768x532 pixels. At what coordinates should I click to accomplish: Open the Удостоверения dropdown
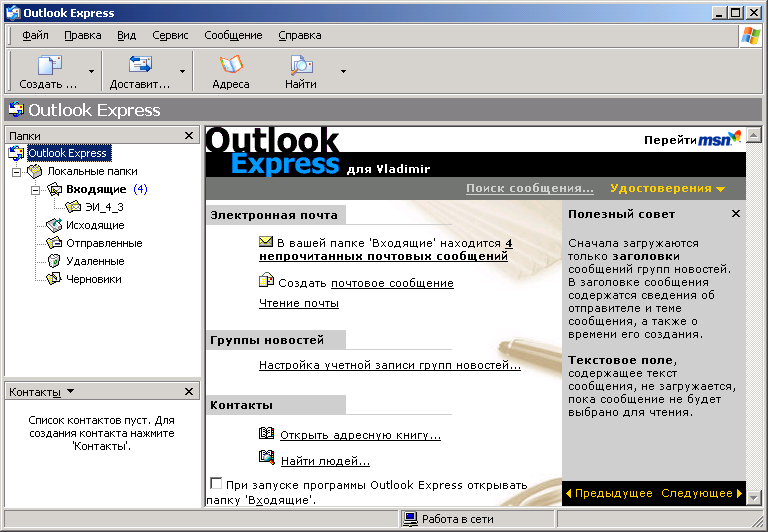pos(667,189)
